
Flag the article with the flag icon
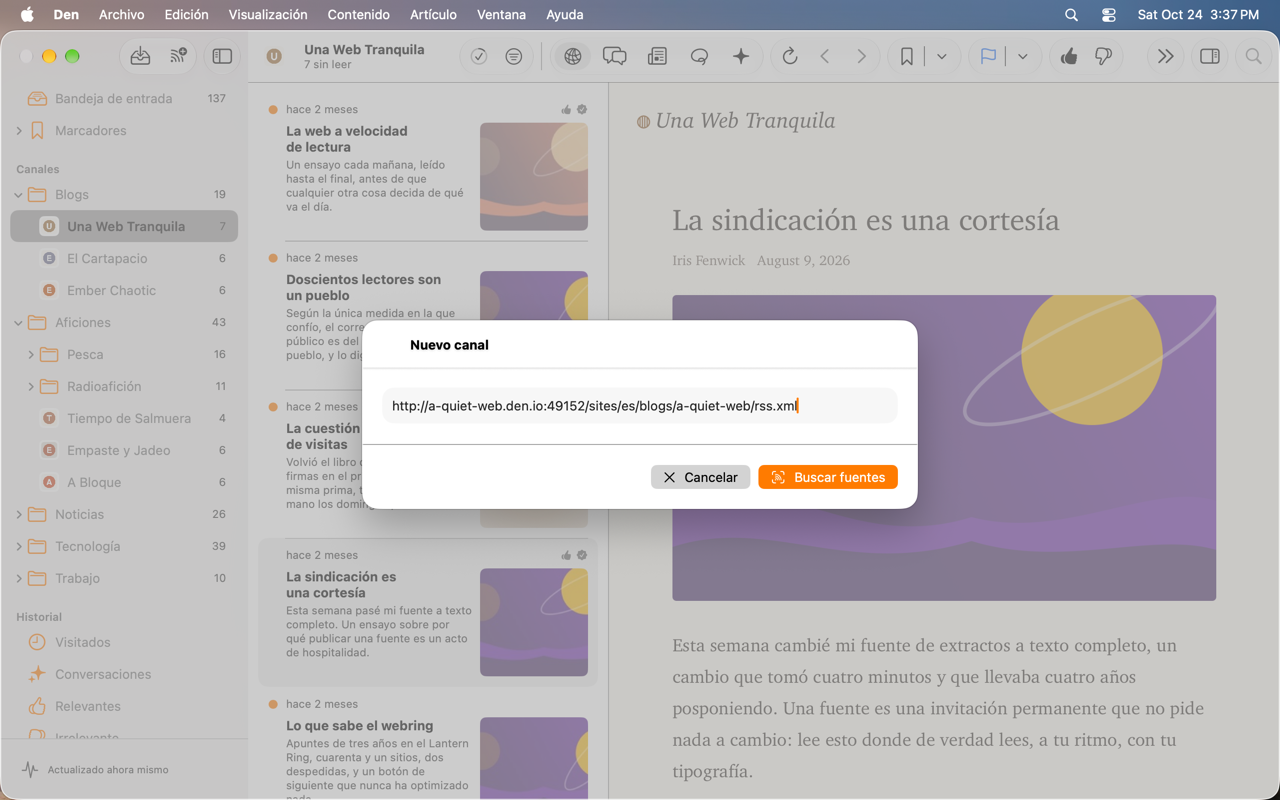(x=988, y=57)
